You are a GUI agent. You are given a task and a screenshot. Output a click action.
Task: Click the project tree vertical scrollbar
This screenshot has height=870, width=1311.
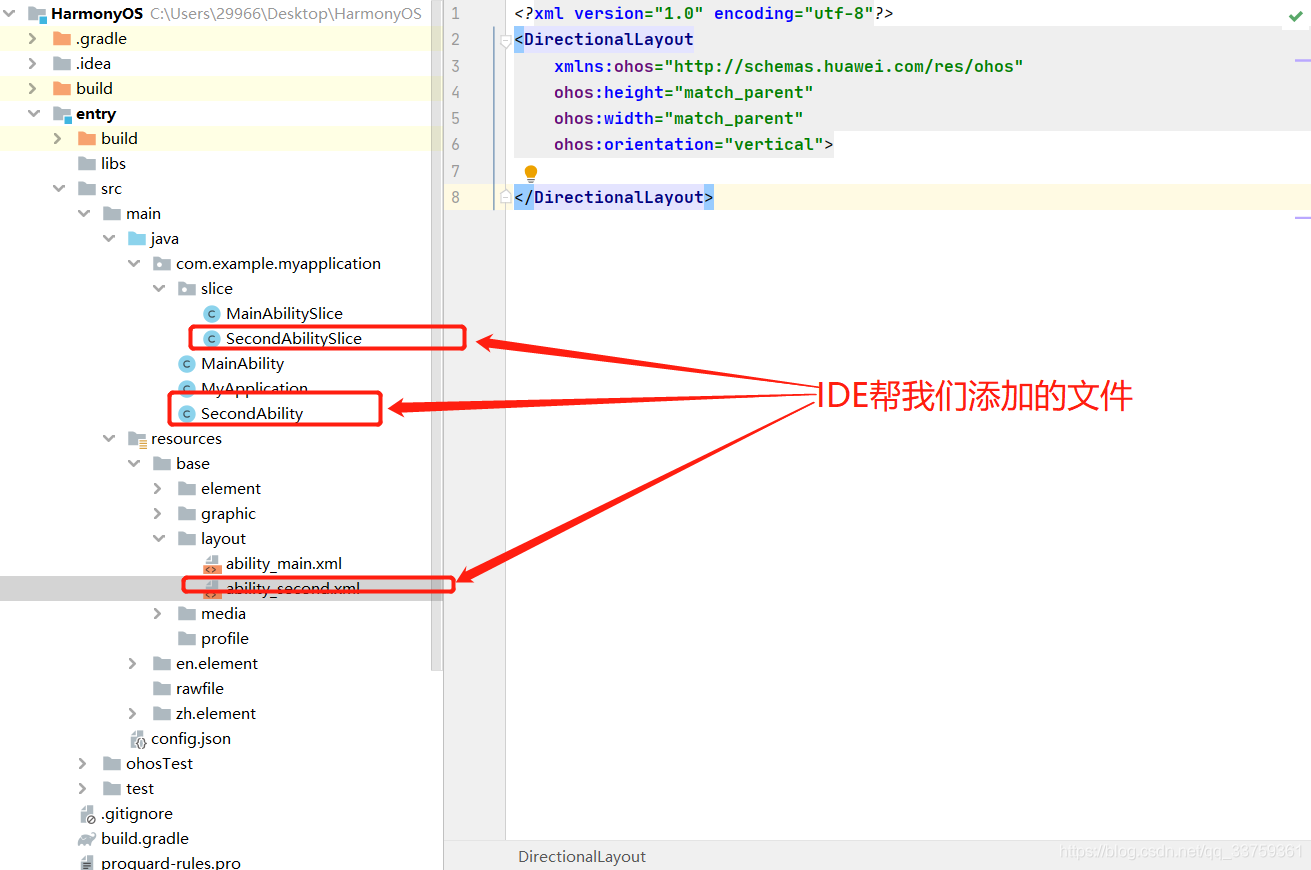(x=436, y=336)
